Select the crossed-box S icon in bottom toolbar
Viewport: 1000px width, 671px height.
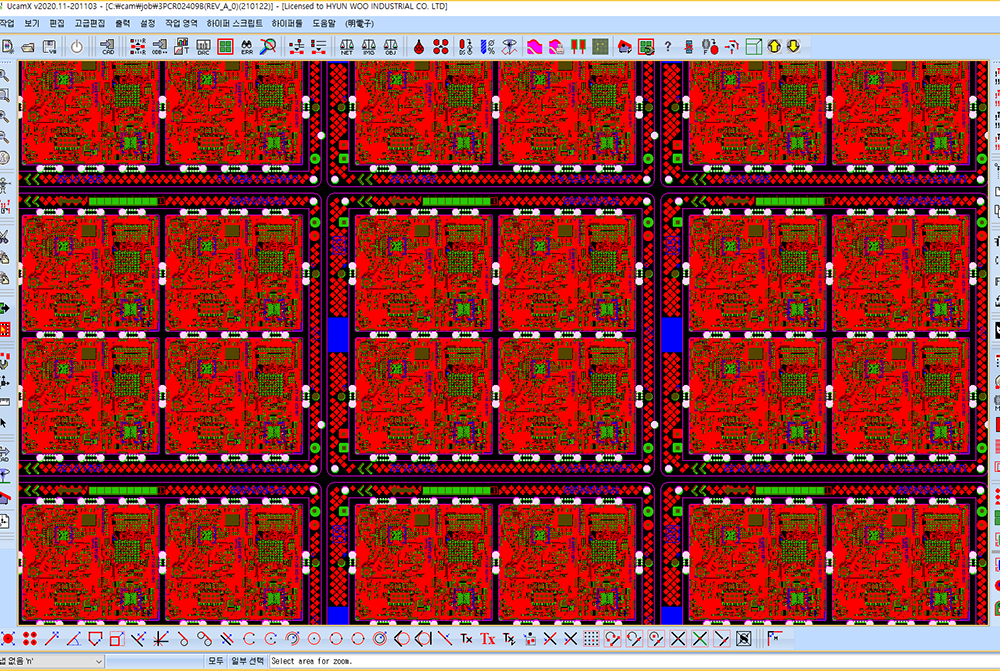click(x=743, y=638)
